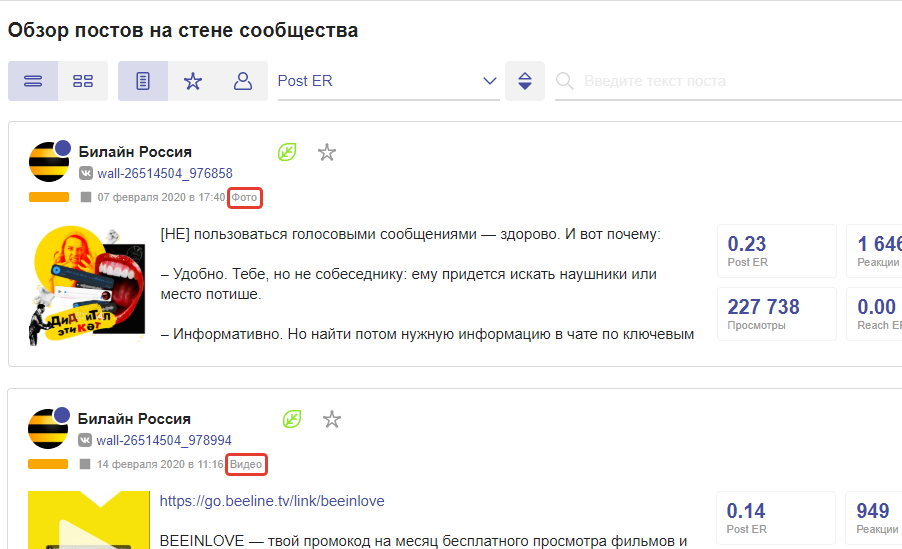Image resolution: width=902 pixels, height=549 pixels.
Task: Click the first post text about голосовыми сообщениями
Action: pos(427,284)
